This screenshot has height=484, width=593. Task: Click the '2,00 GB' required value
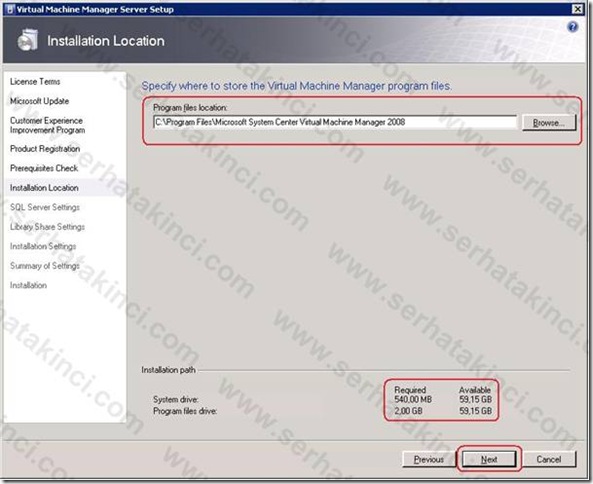coord(408,411)
